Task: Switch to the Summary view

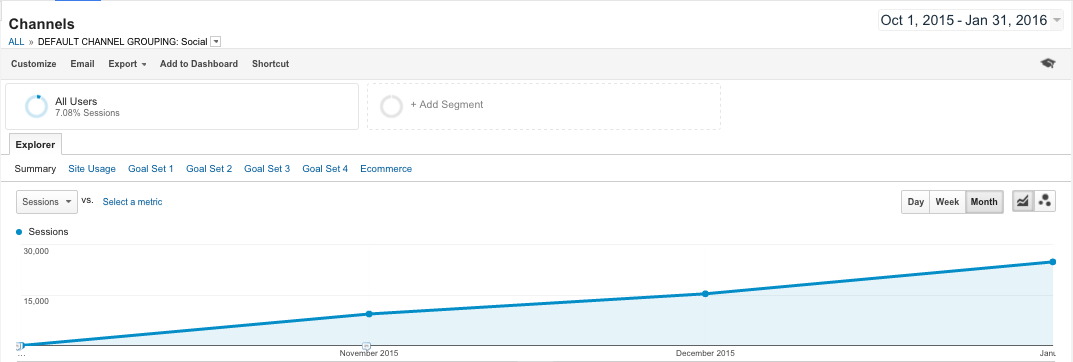Action: pyautogui.click(x=35, y=168)
